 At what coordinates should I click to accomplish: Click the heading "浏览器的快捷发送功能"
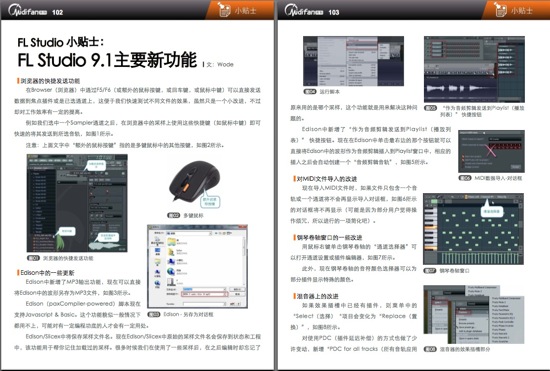(50, 81)
